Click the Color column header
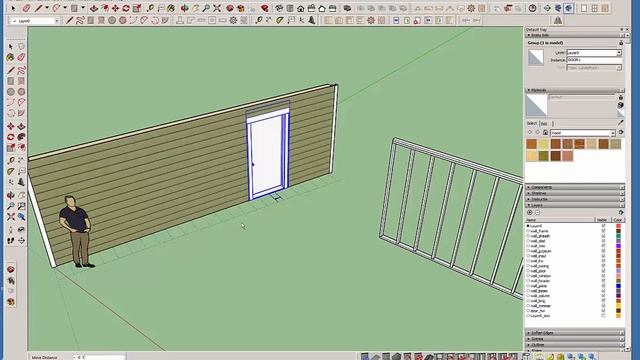The image size is (640, 360). pyautogui.click(x=618, y=220)
